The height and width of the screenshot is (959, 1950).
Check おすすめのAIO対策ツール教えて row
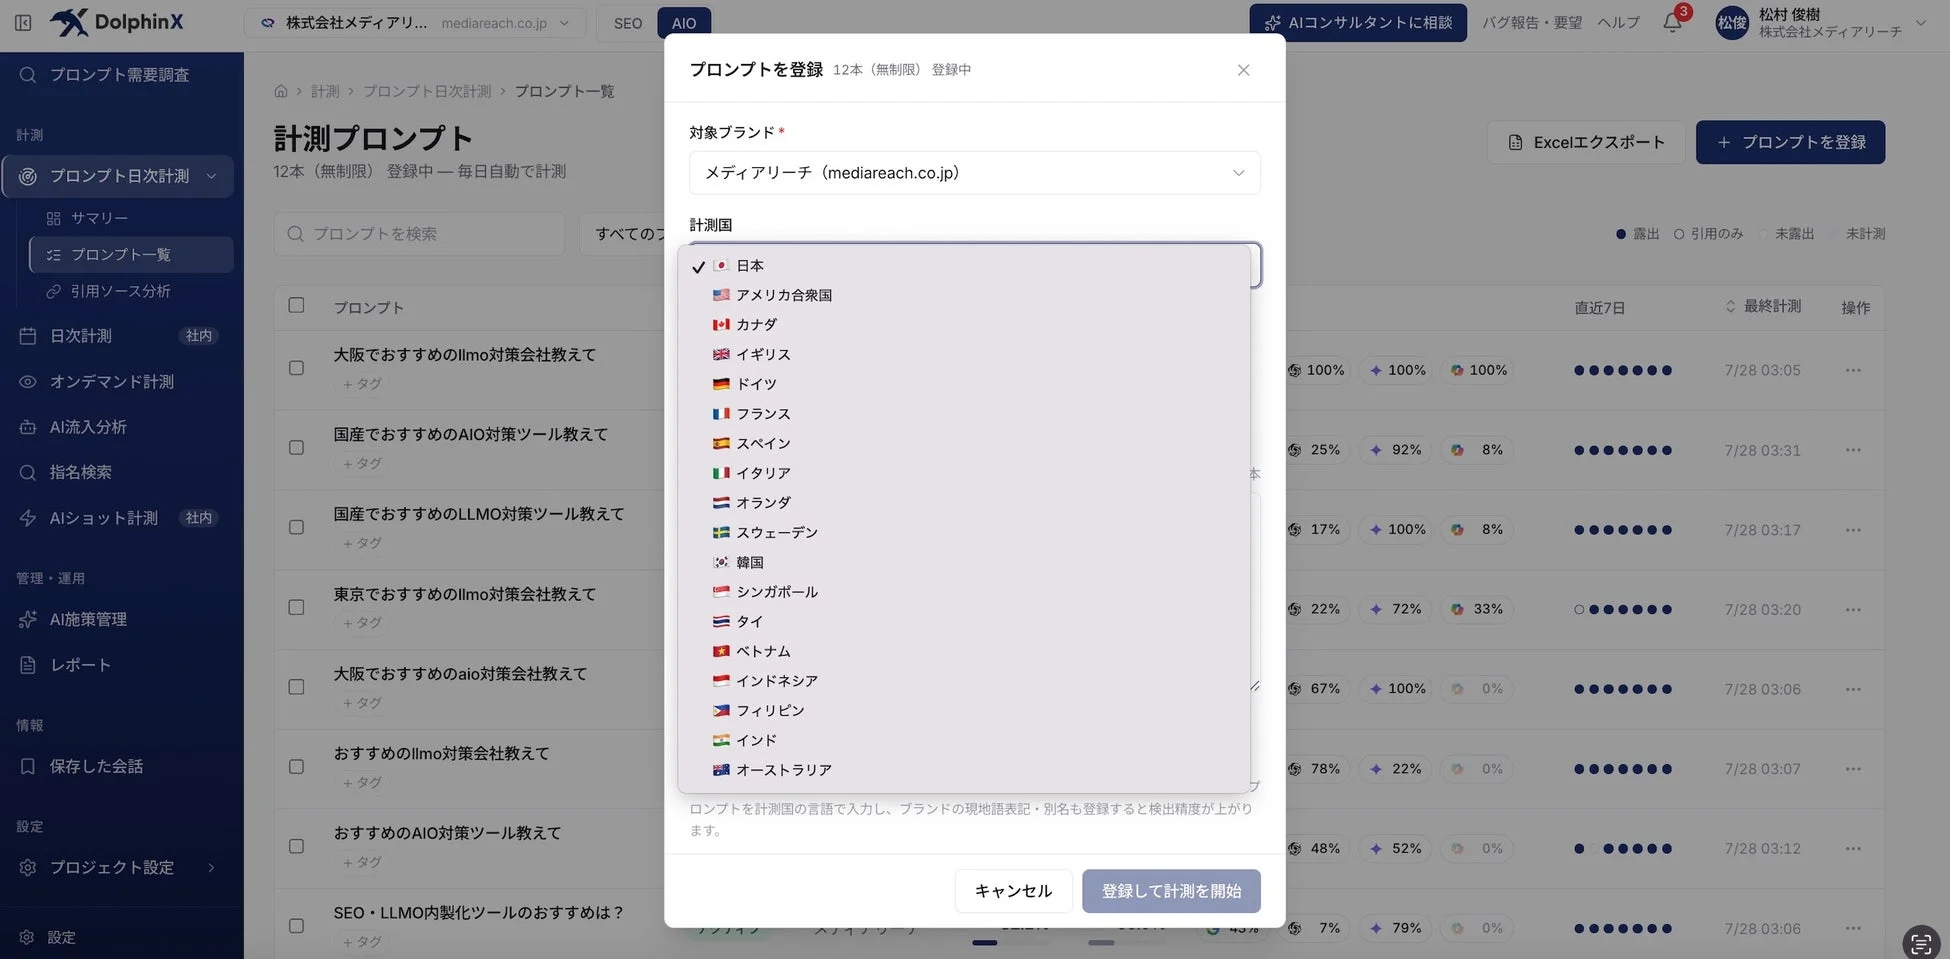coord(296,846)
